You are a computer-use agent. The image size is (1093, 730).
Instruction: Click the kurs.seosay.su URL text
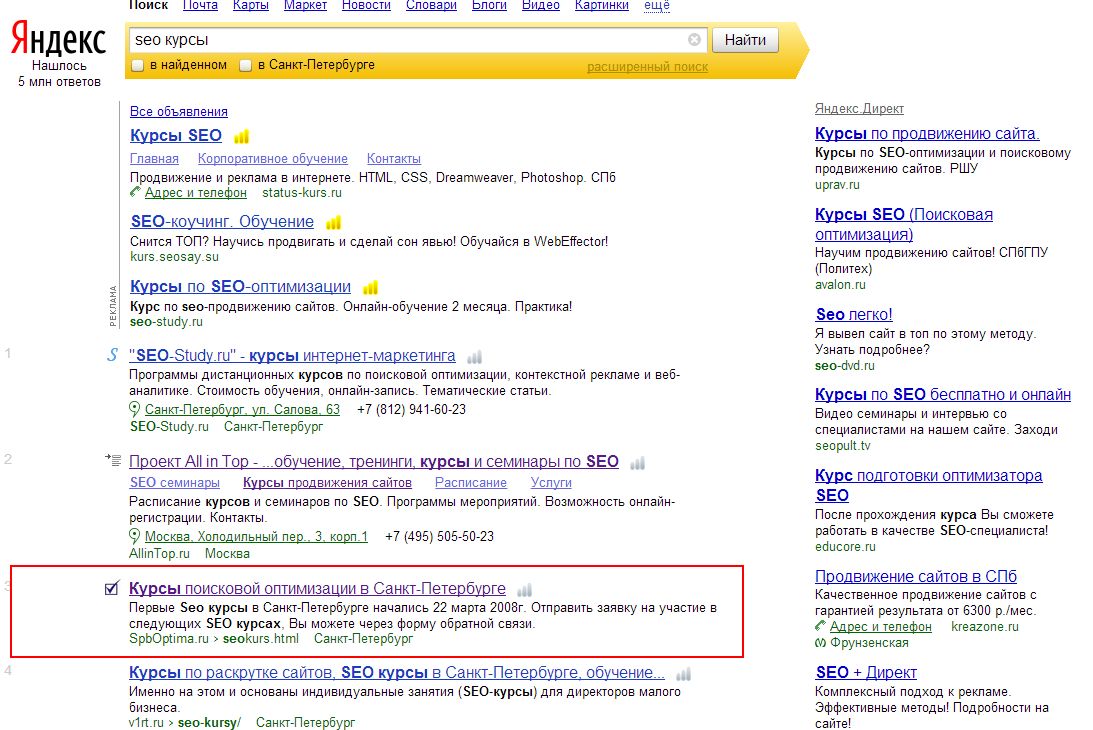(174, 257)
